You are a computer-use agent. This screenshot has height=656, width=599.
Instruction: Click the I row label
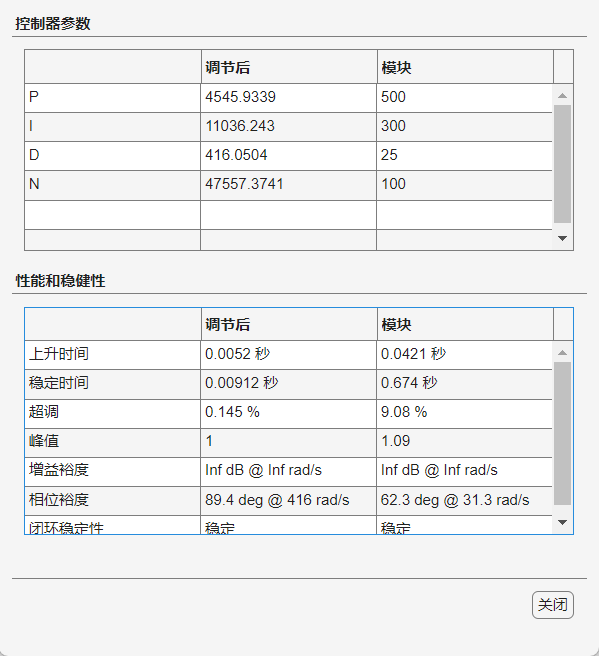pyautogui.click(x=31, y=126)
